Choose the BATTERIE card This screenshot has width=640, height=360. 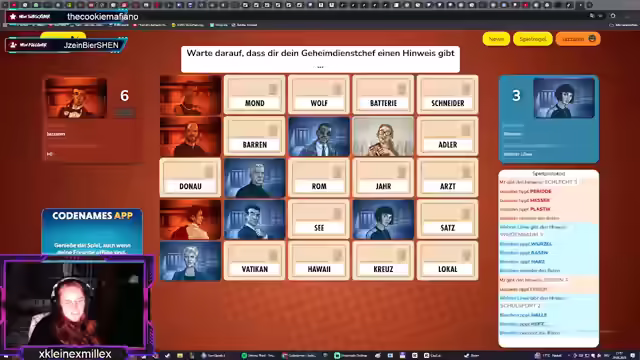[x=383, y=95]
